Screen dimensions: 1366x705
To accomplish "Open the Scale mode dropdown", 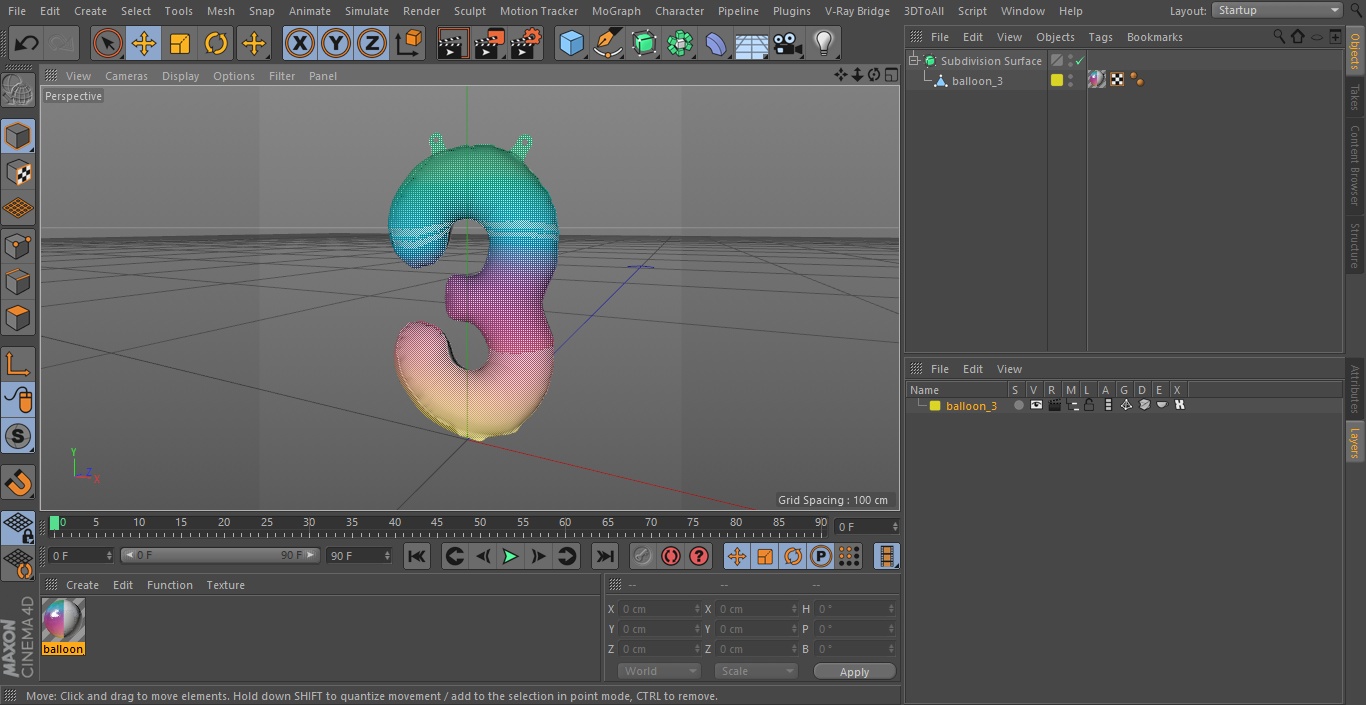I will 755,671.
